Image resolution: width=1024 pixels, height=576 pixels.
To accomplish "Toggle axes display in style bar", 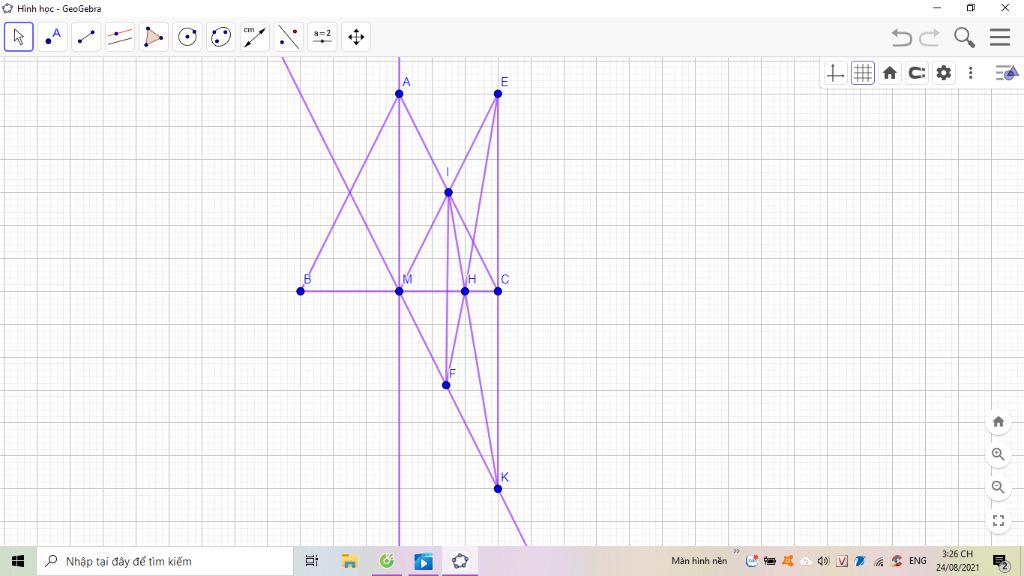I will point(835,73).
